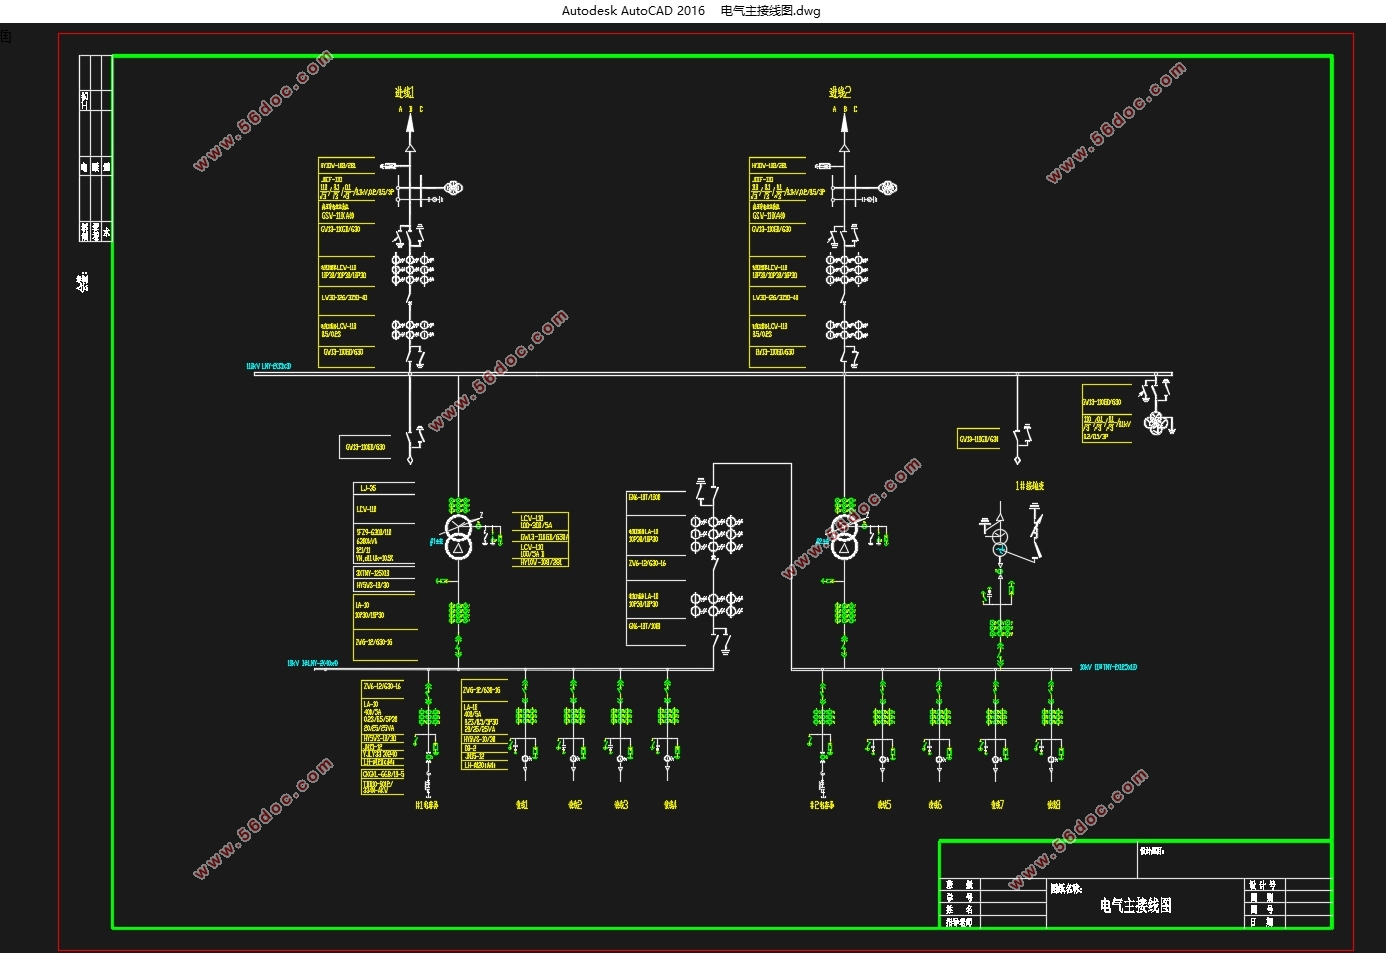Select upper current transformer group on incoming line 2

coord(846,269)
